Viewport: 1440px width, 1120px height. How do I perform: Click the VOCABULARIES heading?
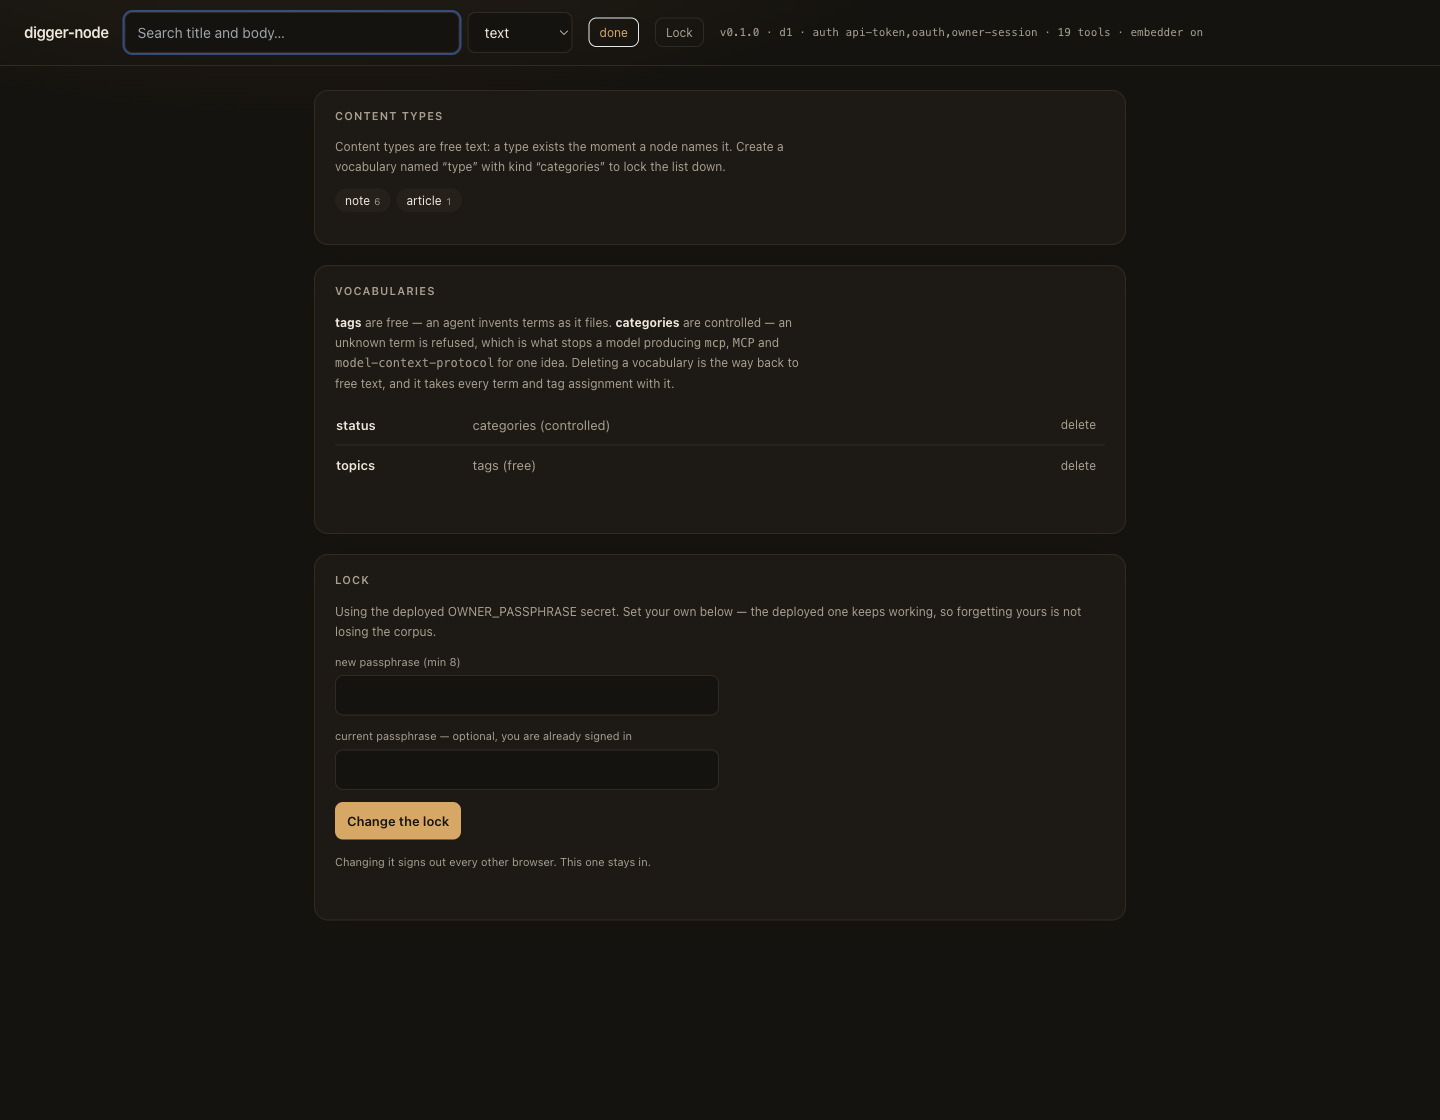[385, 291]
